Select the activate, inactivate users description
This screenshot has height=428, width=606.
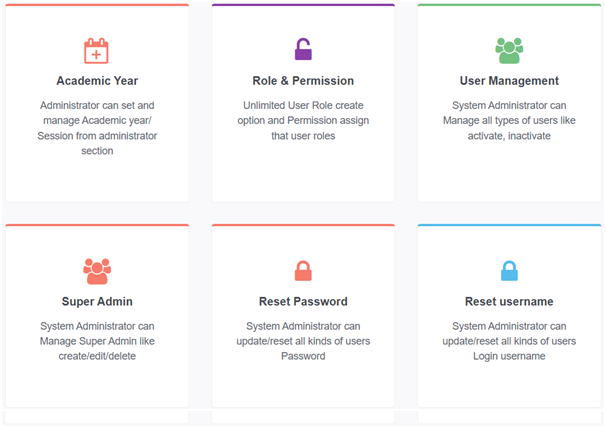[509, 120]
